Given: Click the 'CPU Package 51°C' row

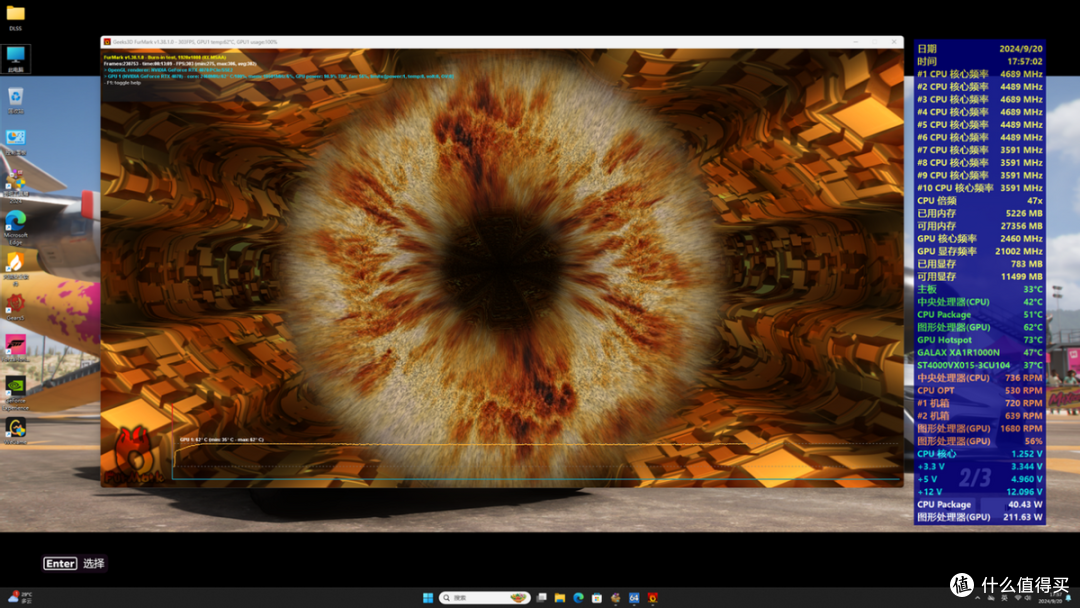Looking at the screenshot, I should pyautogui.click(x=979, y=314).
